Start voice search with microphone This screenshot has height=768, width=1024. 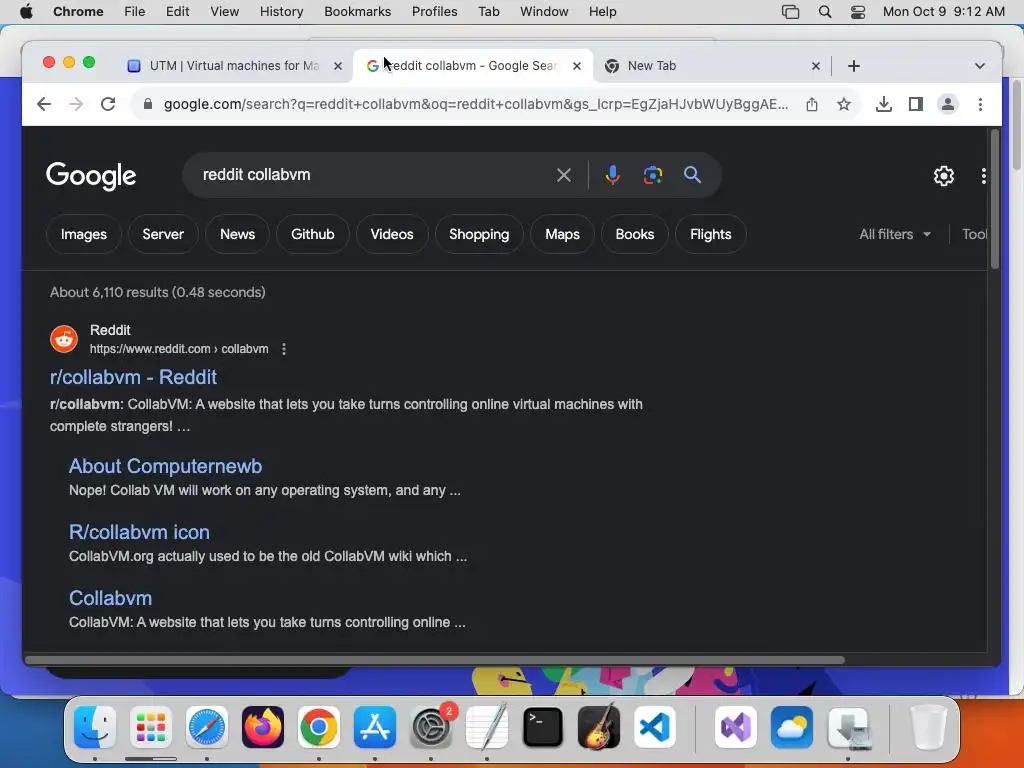(x=613, y=175)
